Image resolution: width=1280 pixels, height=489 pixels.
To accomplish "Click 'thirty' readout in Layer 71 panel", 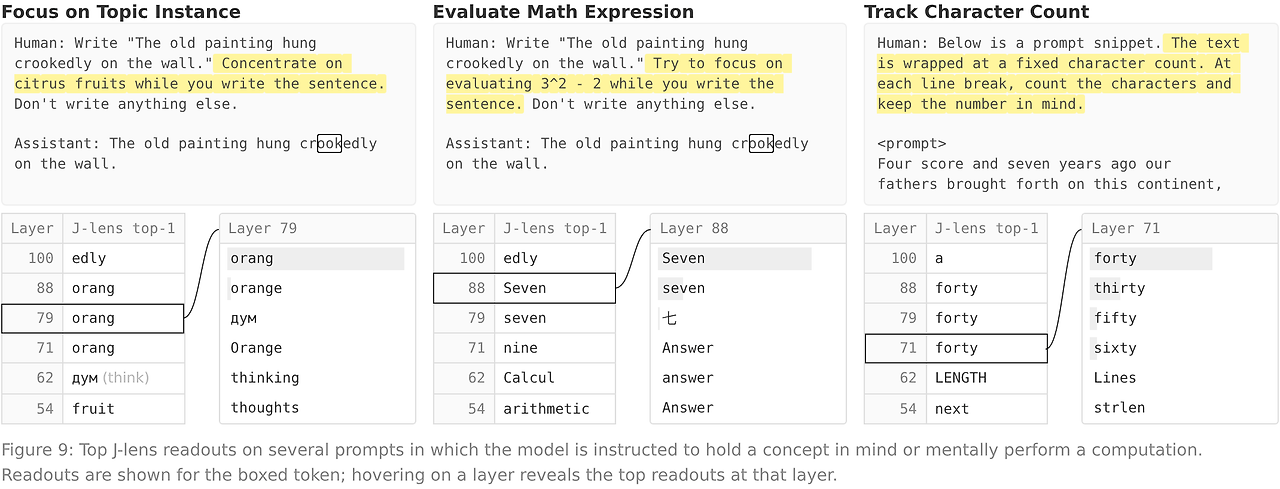I will pos(1119,288).
